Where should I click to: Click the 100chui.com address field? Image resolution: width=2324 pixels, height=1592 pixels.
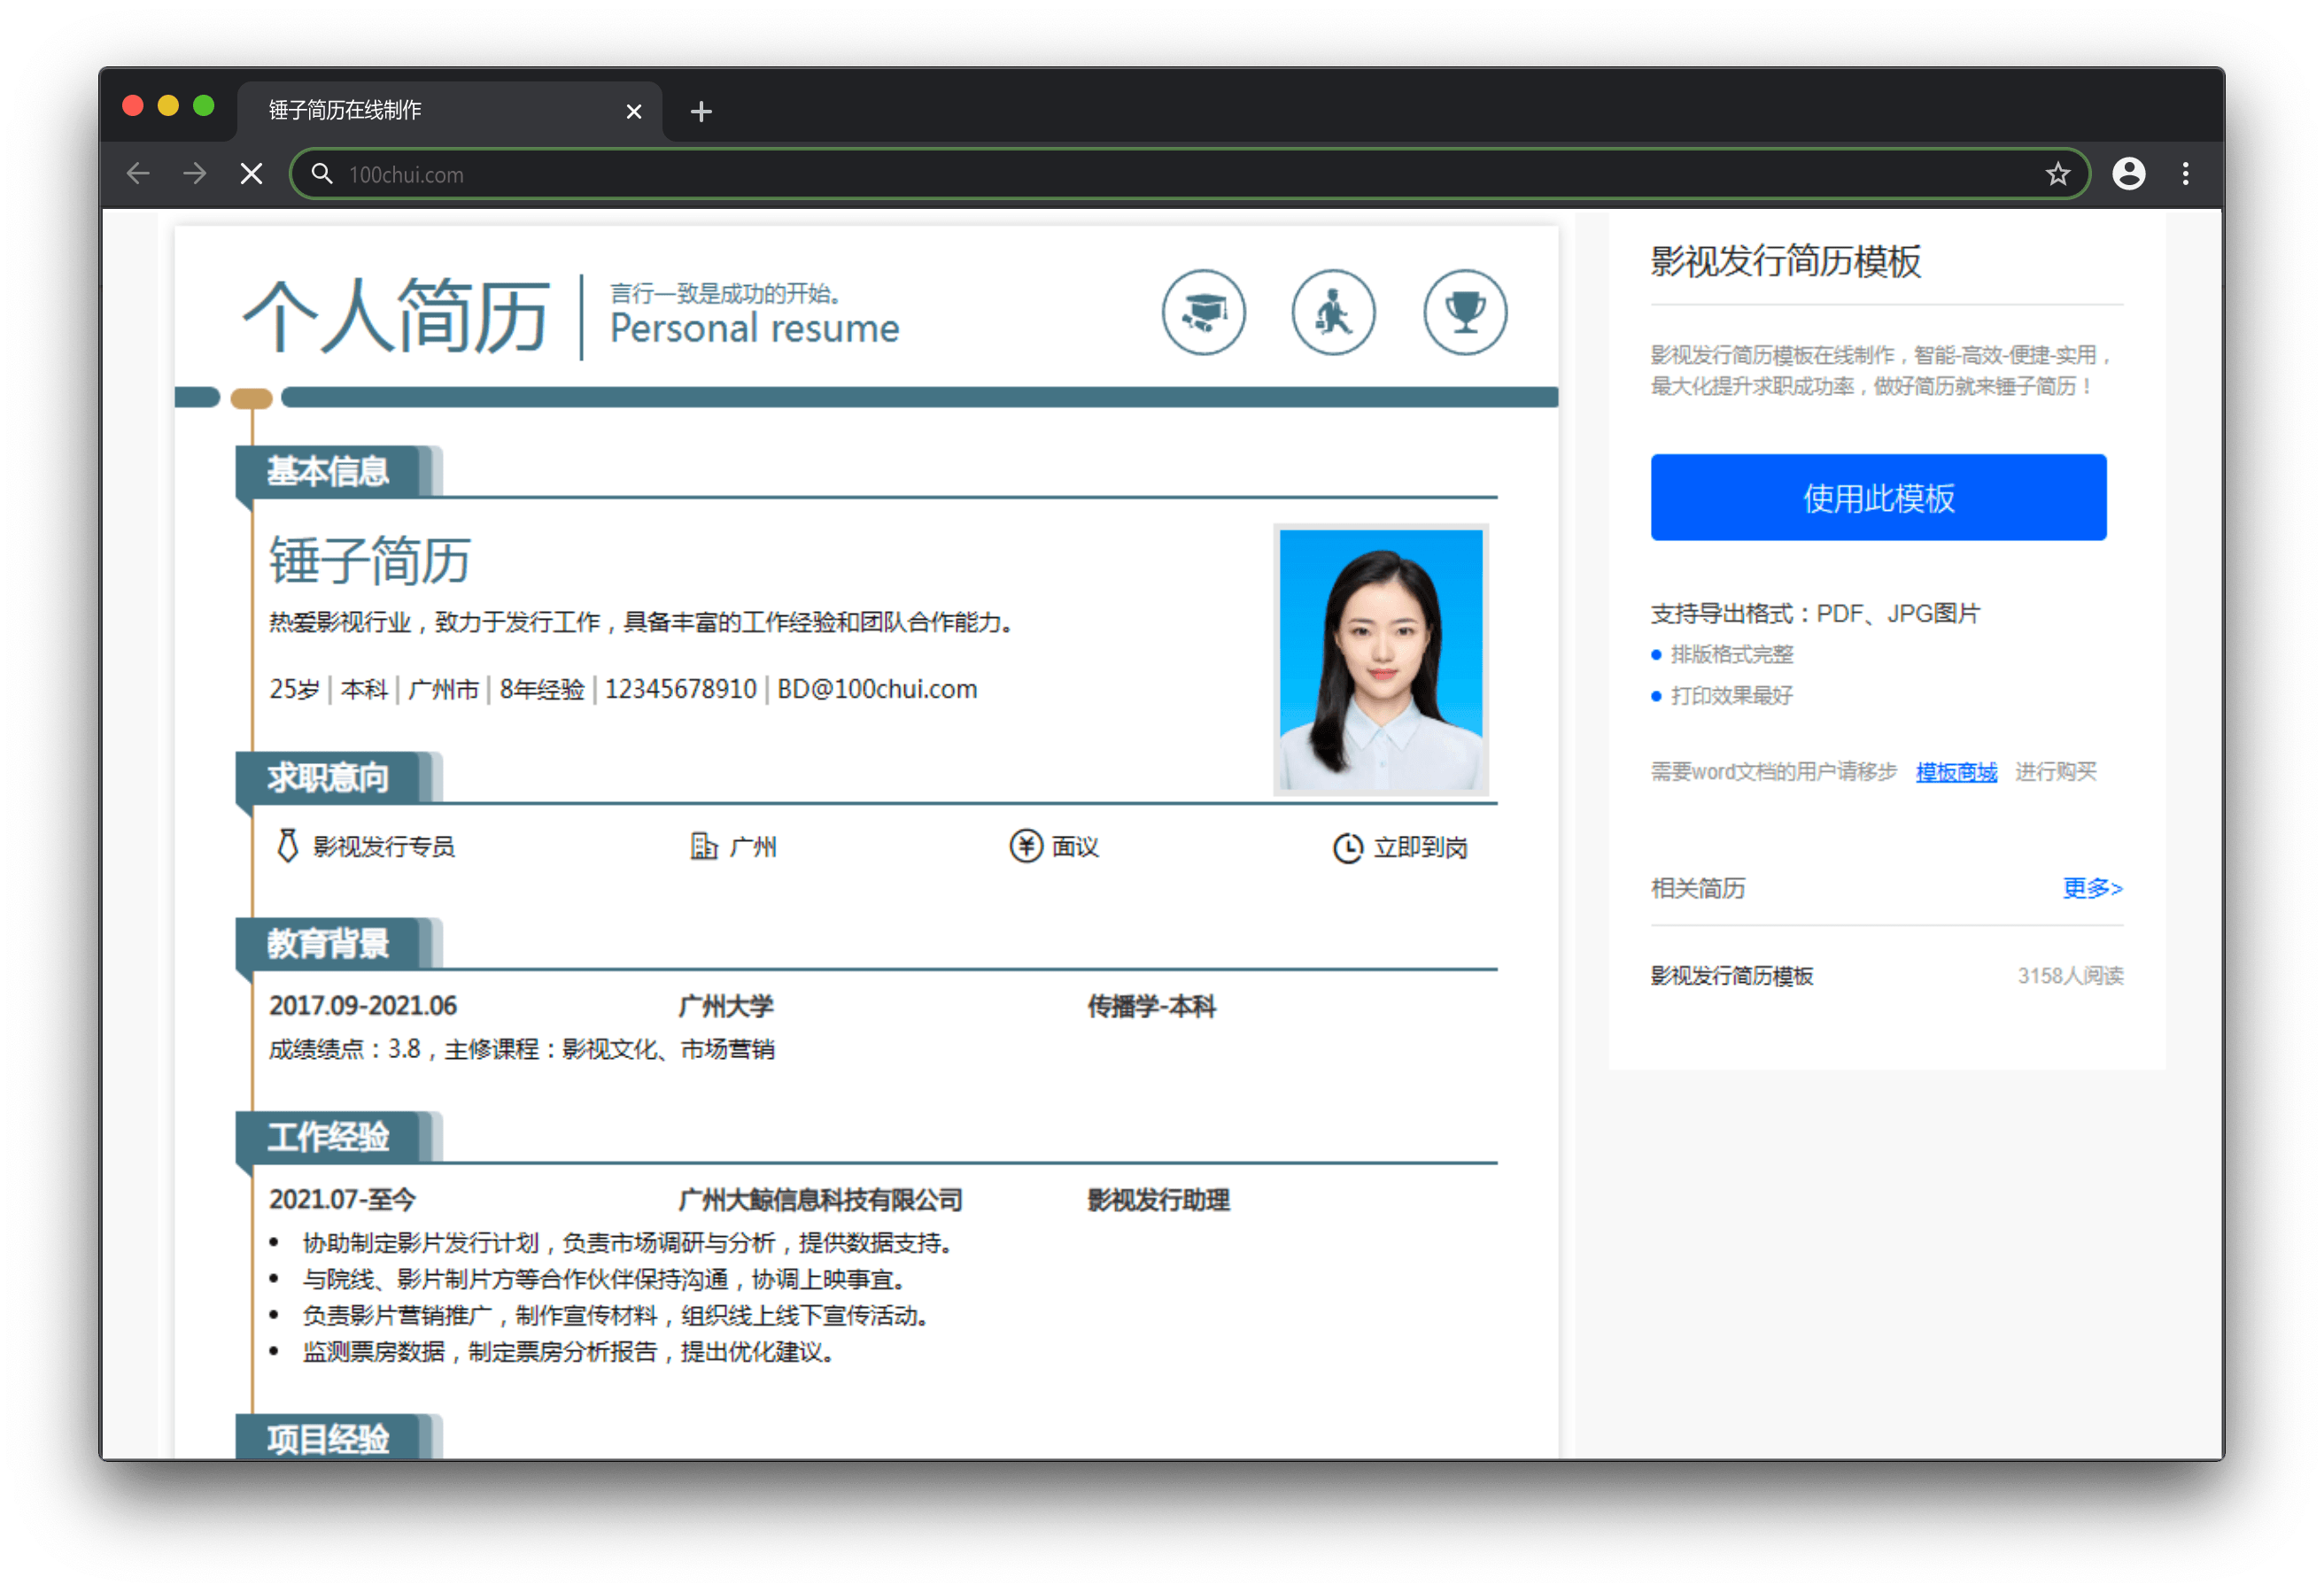click(x=1190, y=174)
